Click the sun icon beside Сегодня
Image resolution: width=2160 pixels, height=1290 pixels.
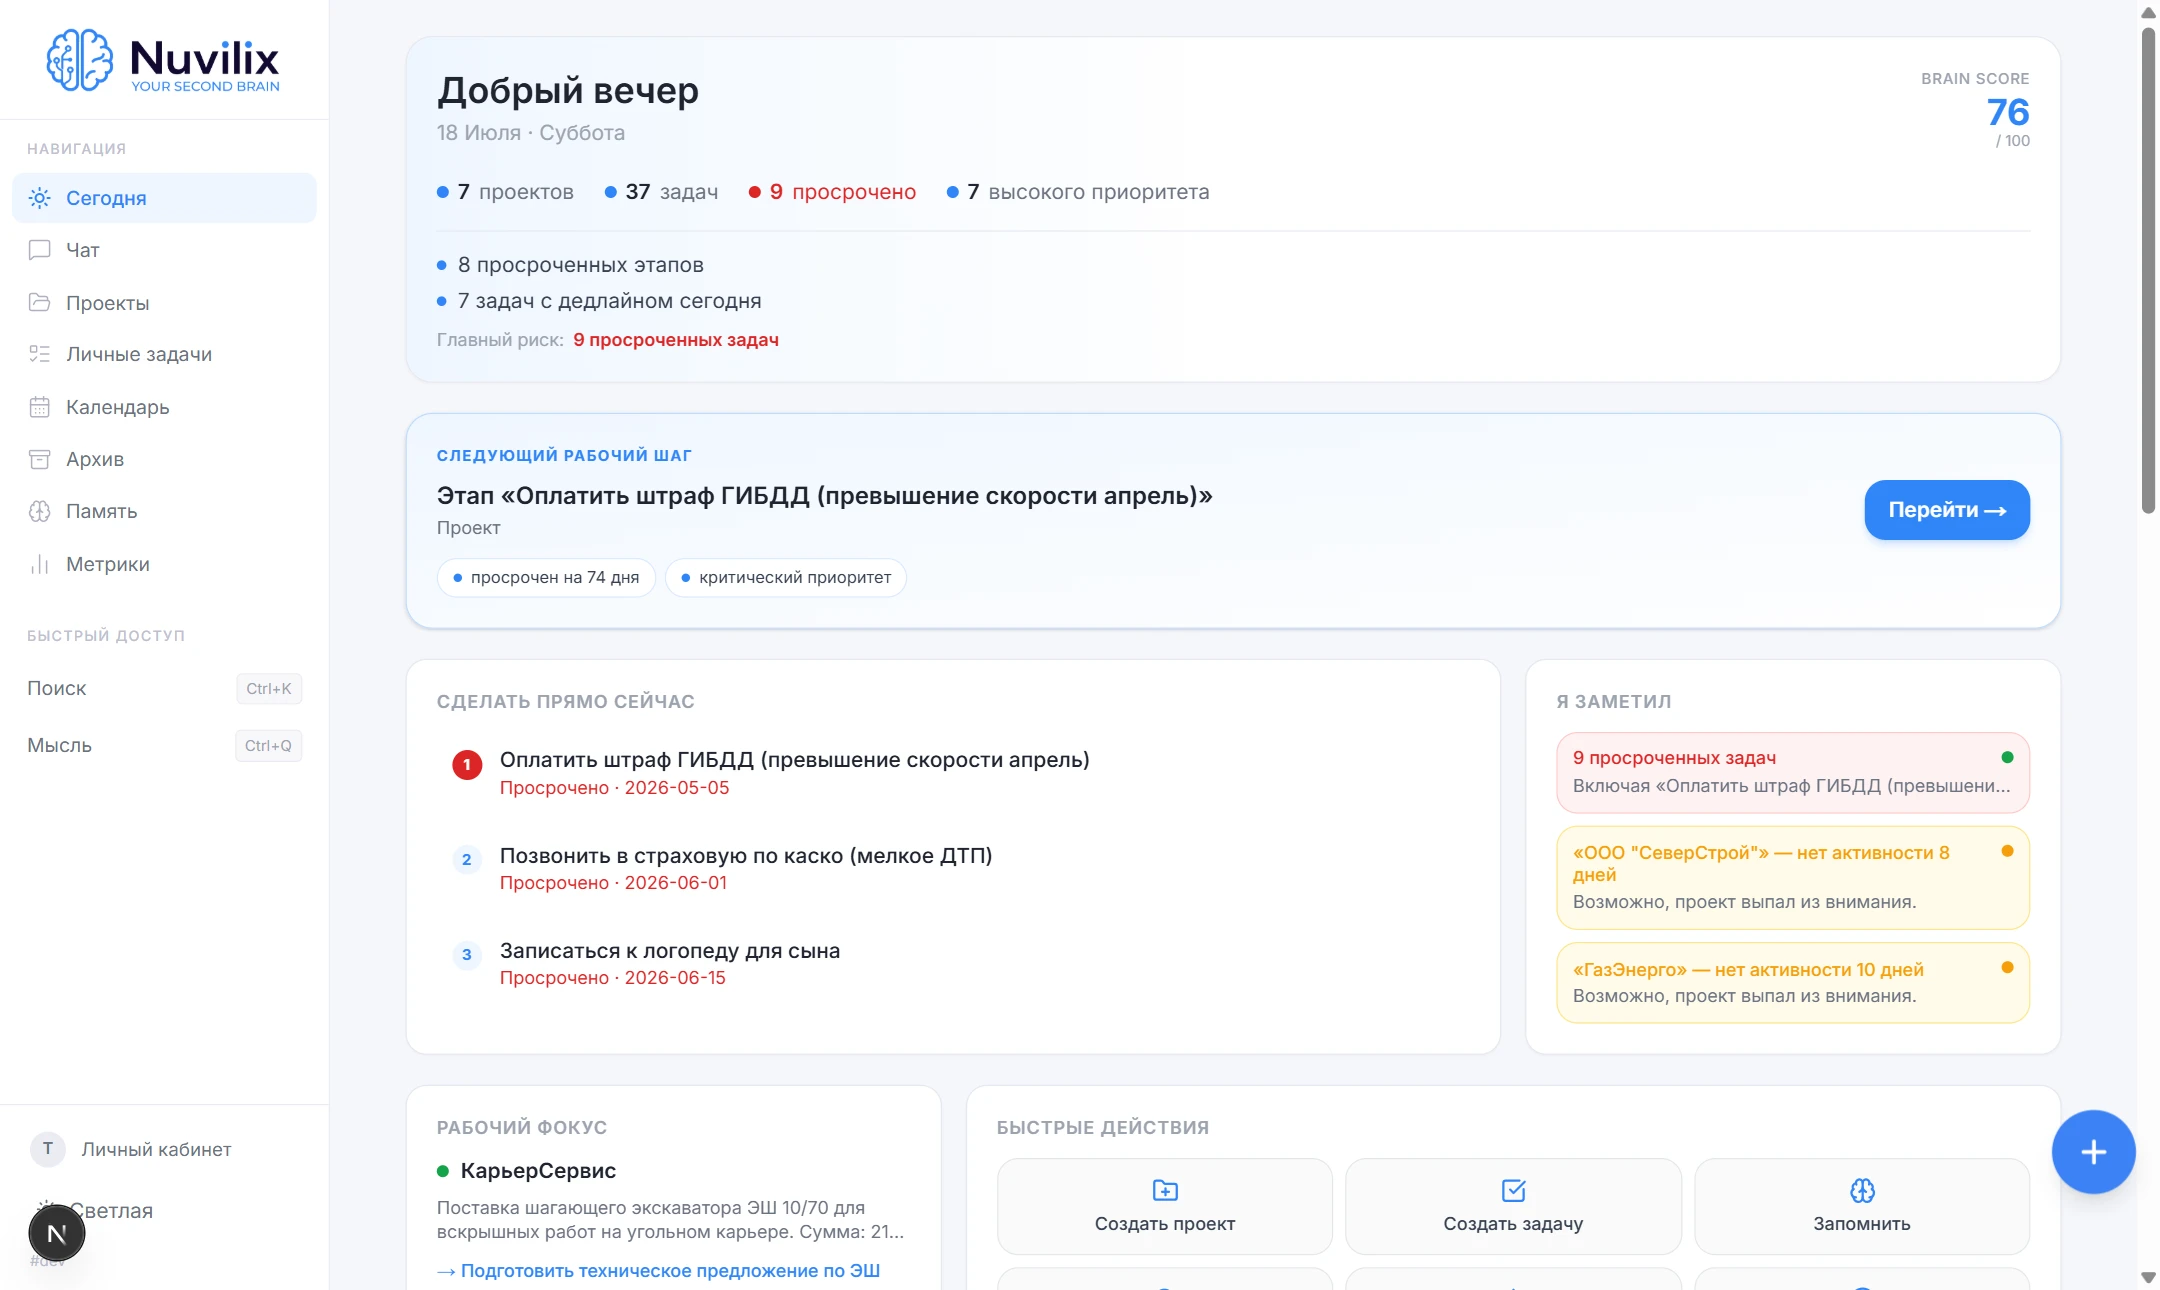pyautogui.click(x=39, y=198)
